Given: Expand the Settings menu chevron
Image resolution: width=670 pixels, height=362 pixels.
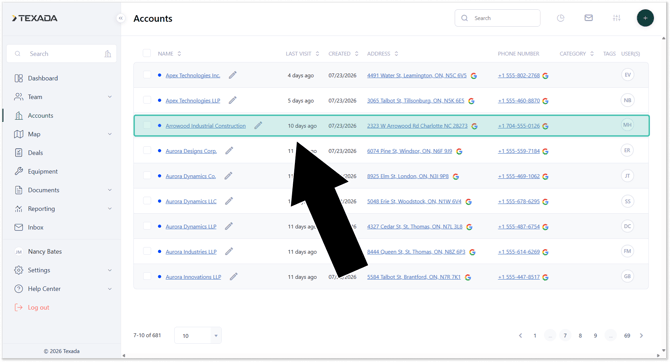Looking at the screenshot, I should (110, 270).
